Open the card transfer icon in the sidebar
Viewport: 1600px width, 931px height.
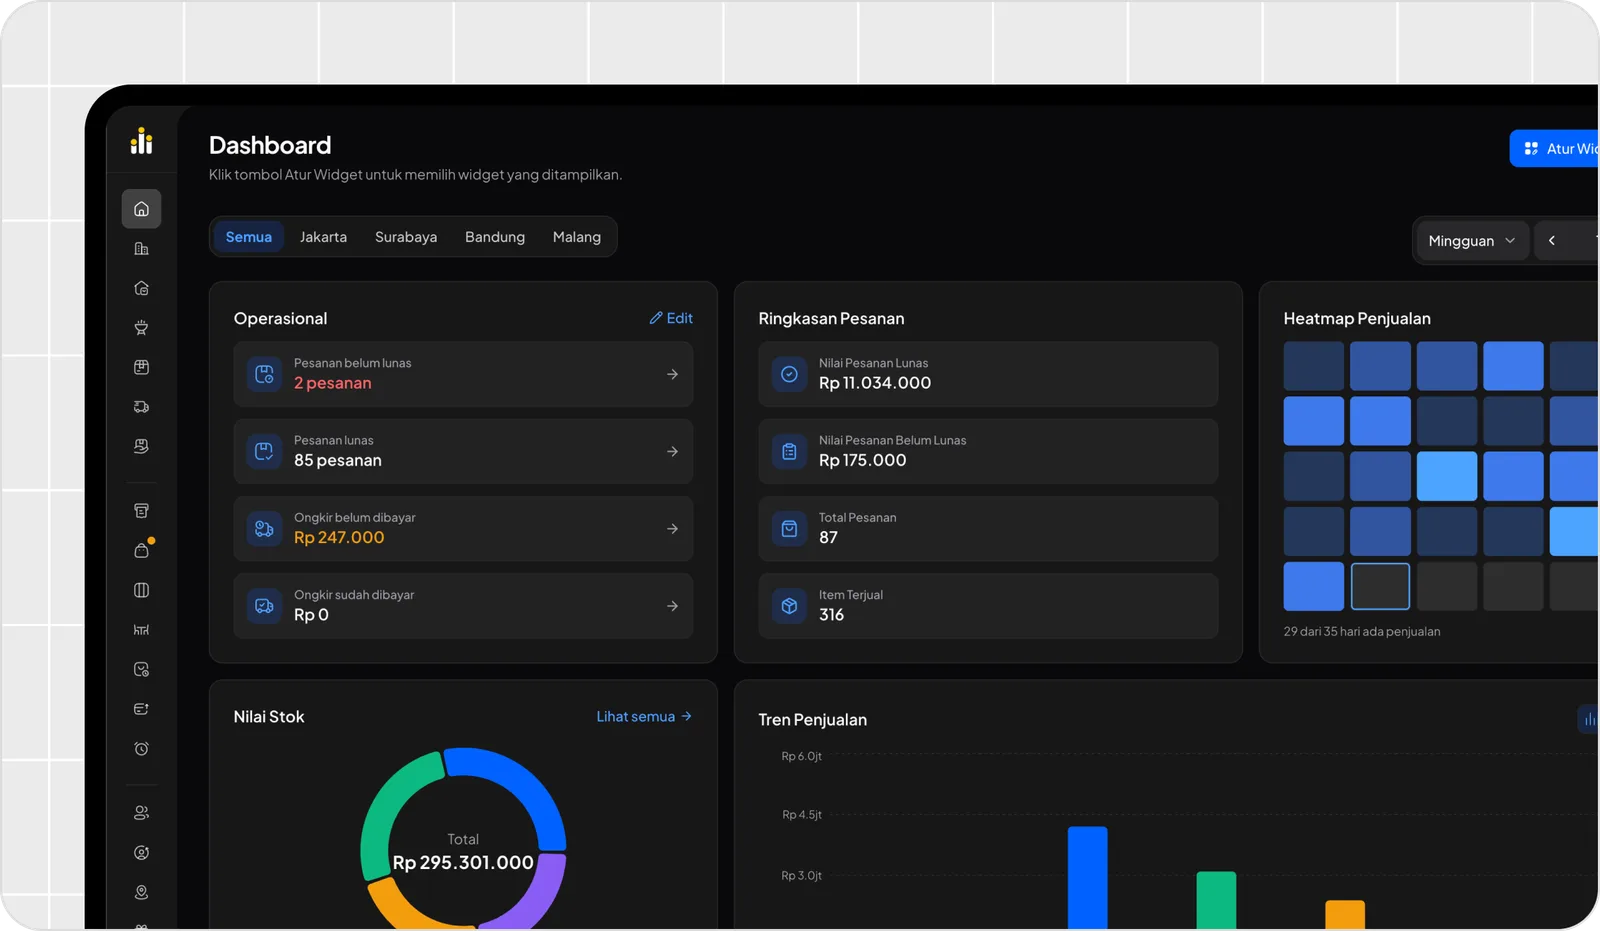tap(141, 709)
